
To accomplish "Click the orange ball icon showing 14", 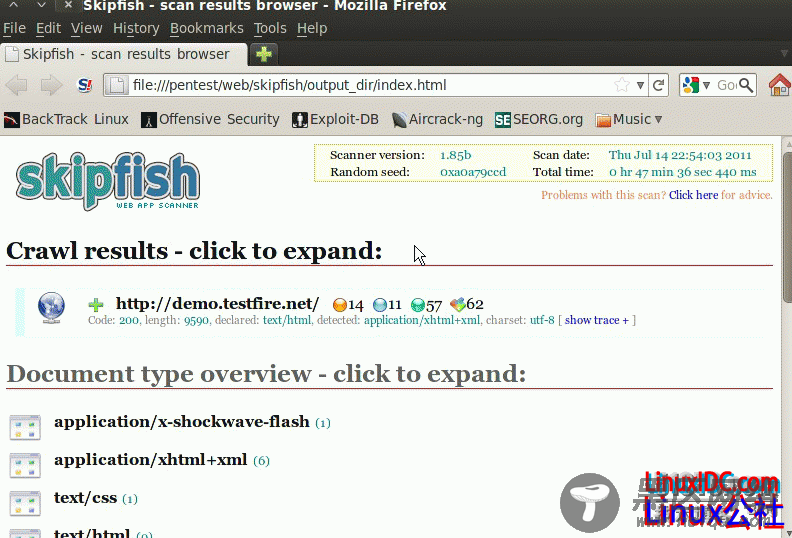I will click(340, 305).
